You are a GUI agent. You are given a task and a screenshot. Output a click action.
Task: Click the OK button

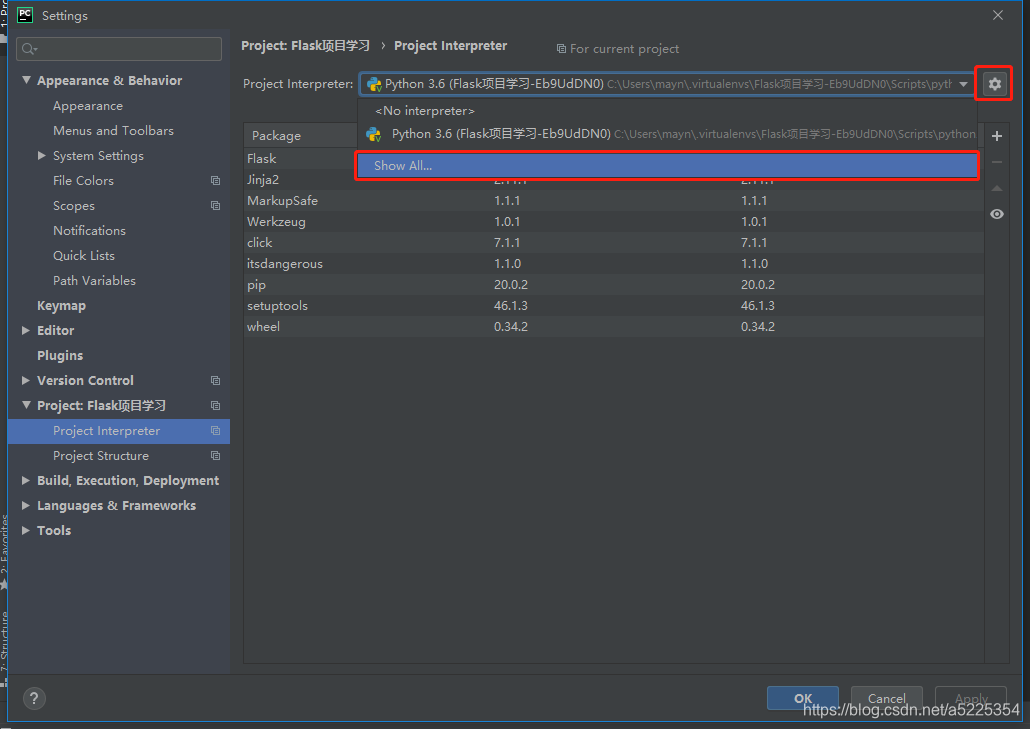point(803,698)
